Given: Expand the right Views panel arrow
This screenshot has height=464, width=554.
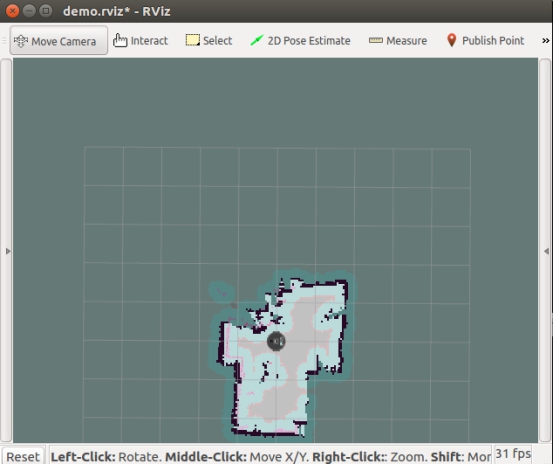Looking at the screenshot, I should click(546, 251).
